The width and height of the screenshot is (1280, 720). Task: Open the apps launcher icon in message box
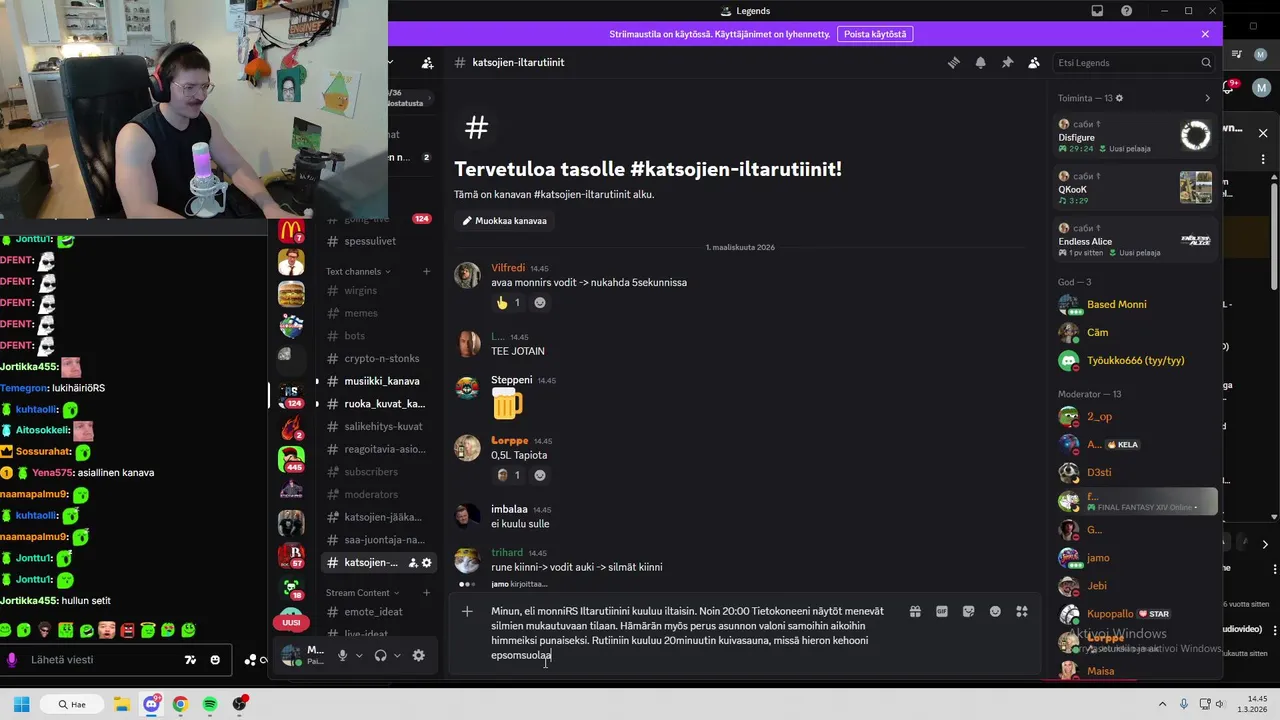coord(1022,612)
